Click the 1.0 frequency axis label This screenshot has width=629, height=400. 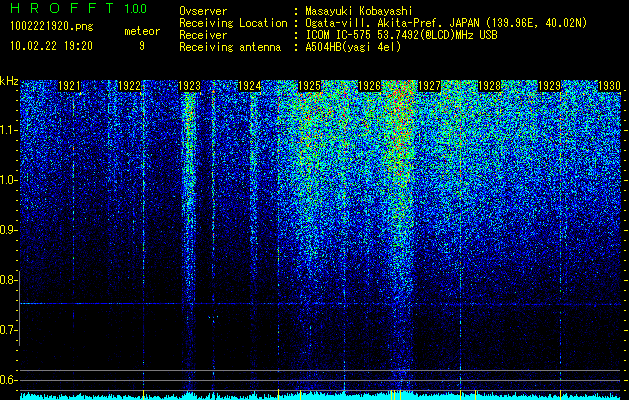[7, 180]
